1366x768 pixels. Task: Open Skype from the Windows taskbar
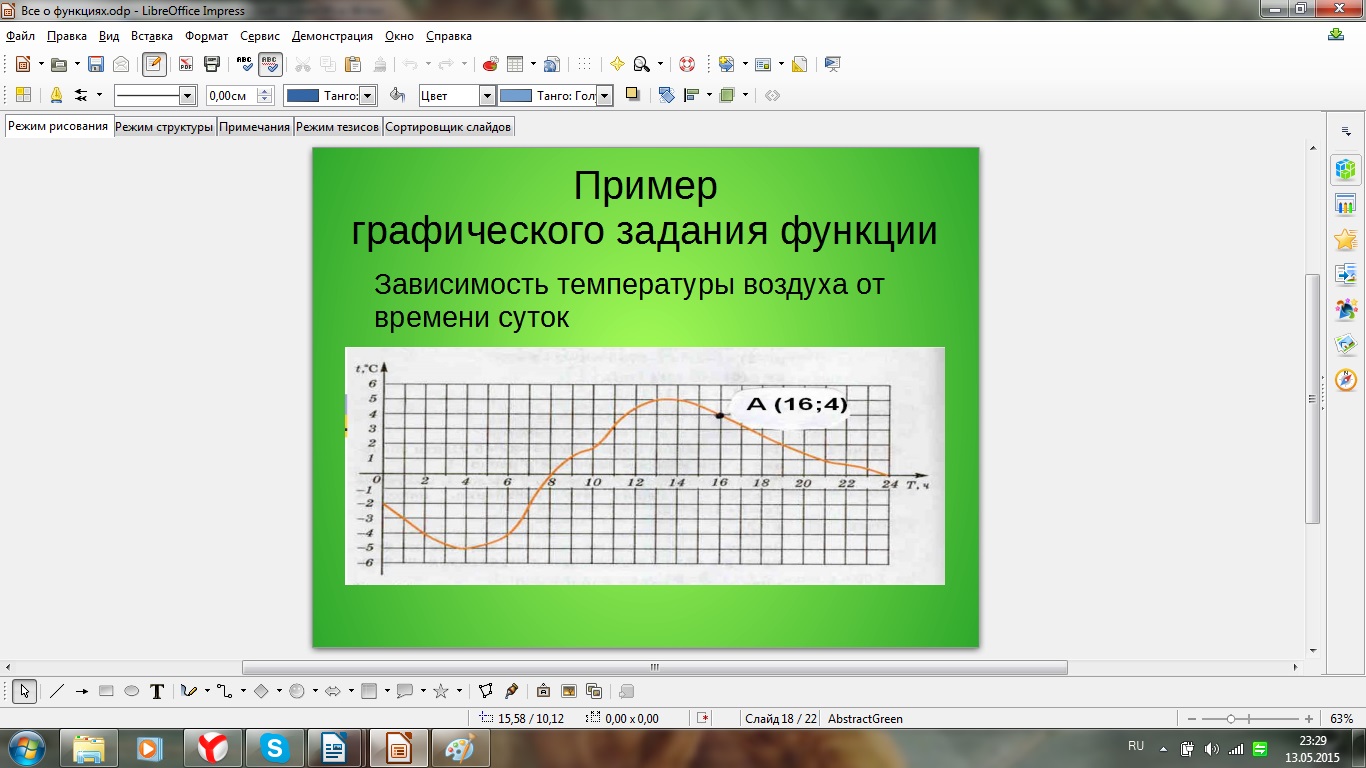(x=273, y=748)
